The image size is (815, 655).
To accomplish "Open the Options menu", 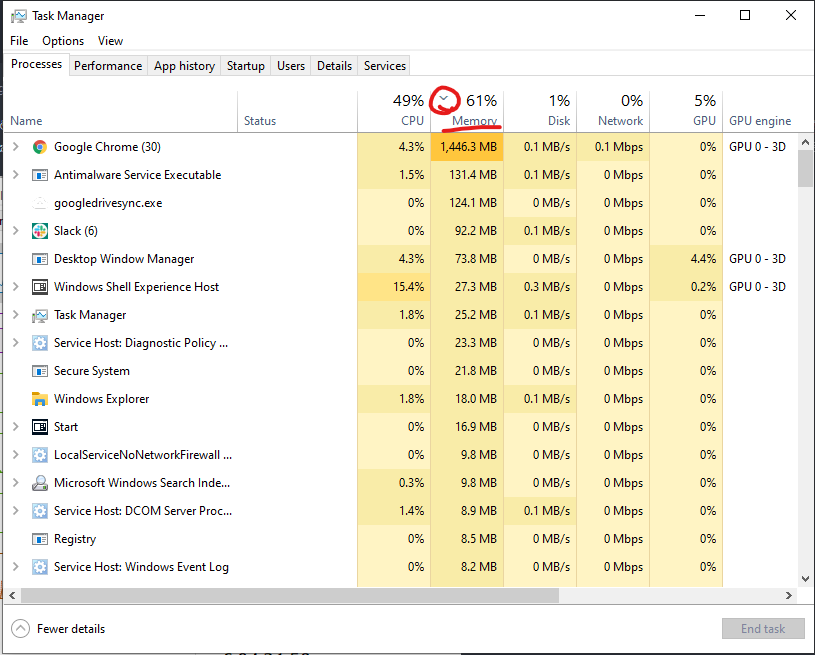I will (63, 41).
